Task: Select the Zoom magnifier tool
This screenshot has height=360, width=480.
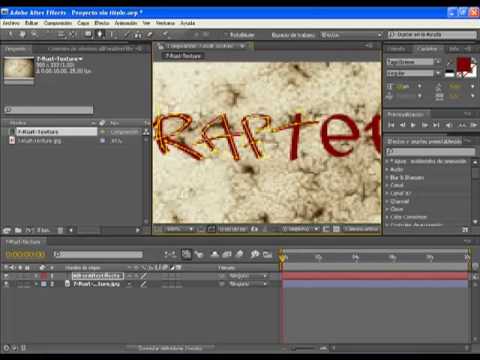Action: pos(34,34)
